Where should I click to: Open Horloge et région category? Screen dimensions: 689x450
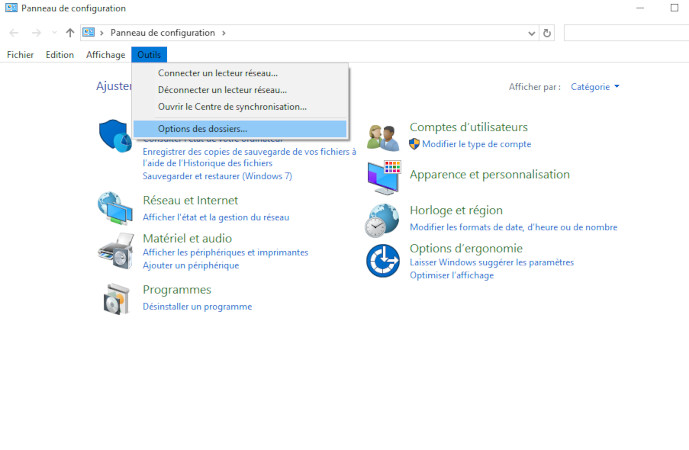[456, 210]
